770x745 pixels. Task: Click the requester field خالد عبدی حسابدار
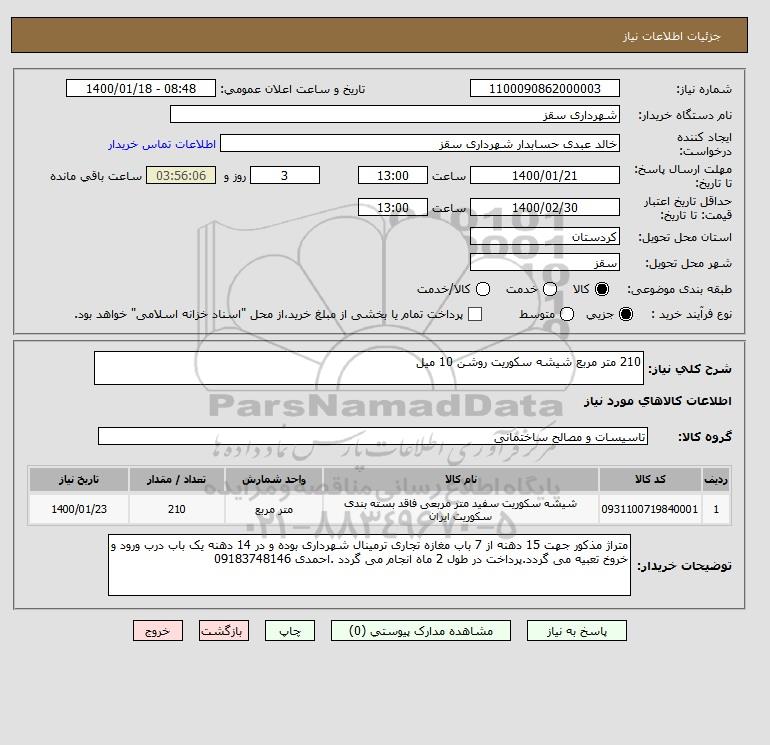tap(420, 144)
